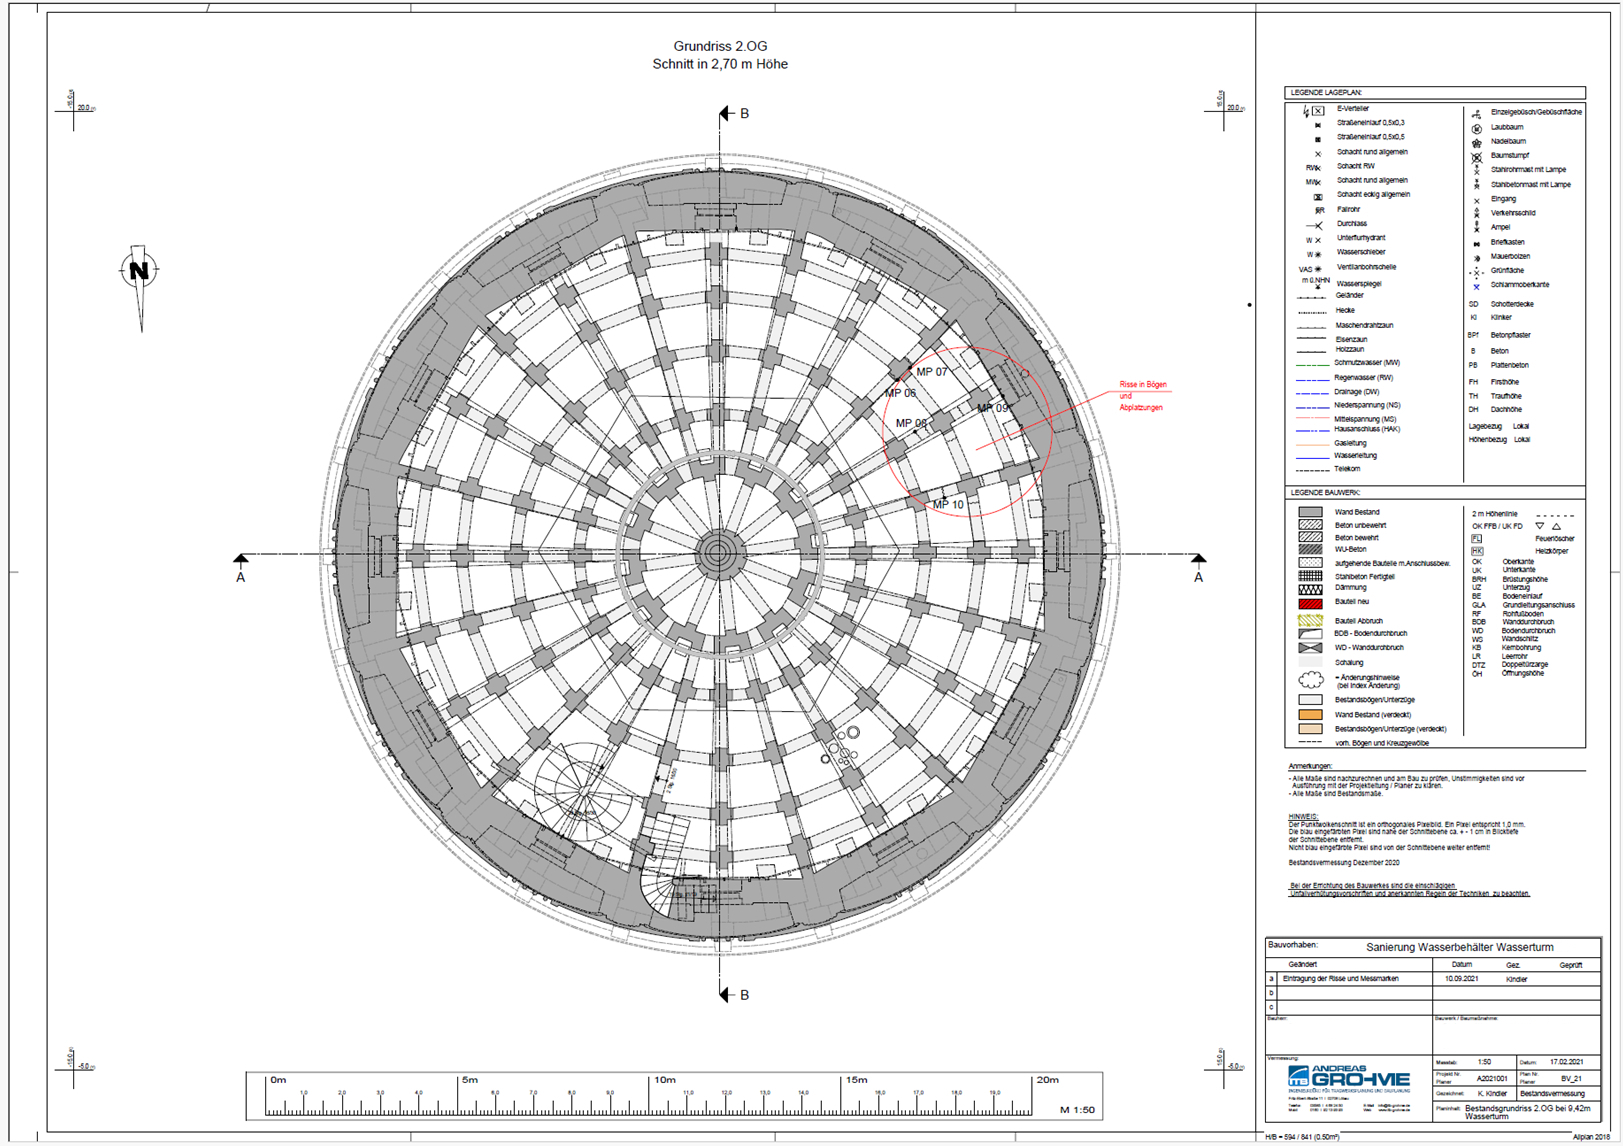This screenshot has width=1623, height=1146.
Task: Click the 'Grundleitungsanschluss' abbreviation entry
Action: (x=1538, y=605)
